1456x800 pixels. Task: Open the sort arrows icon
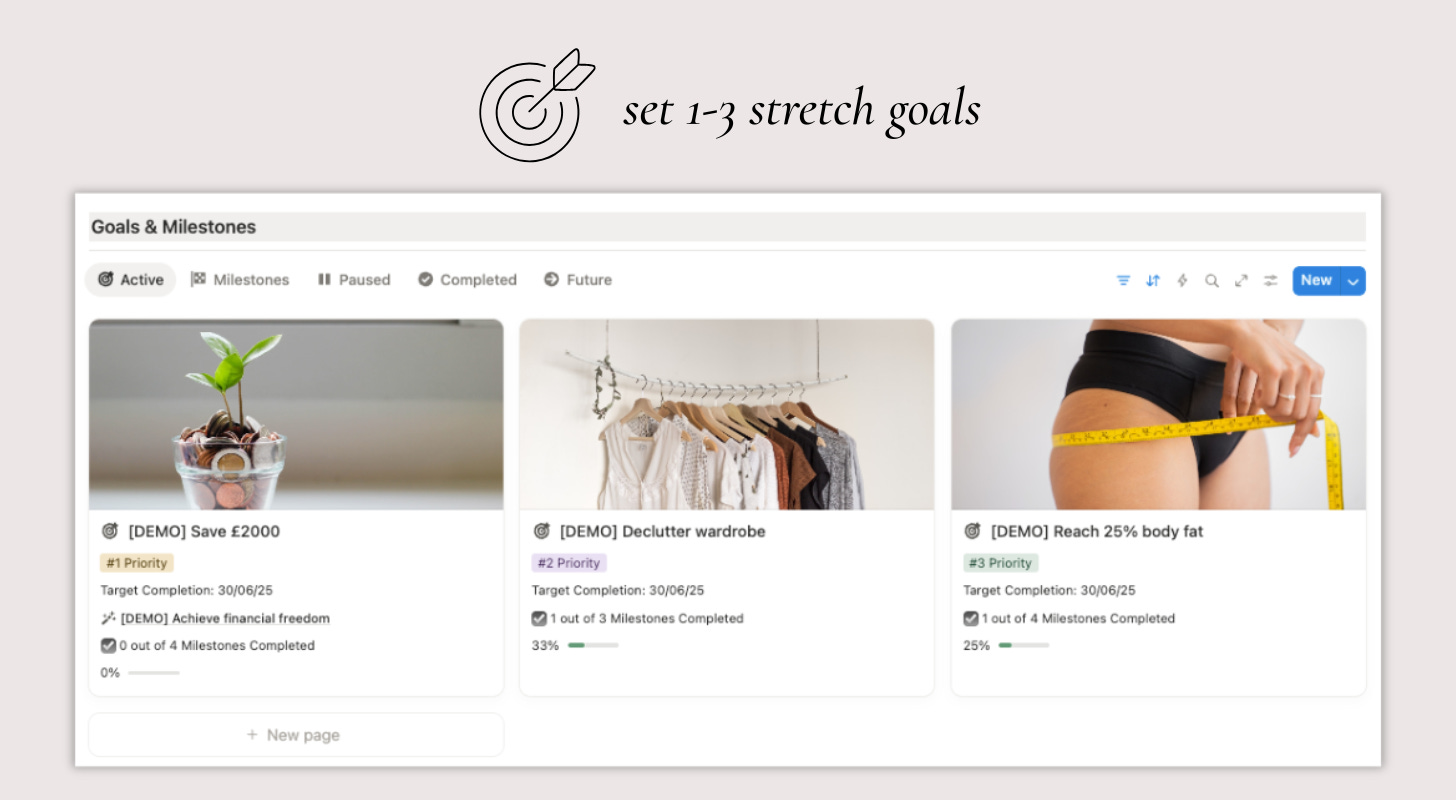pyautogui.click(x=1153, y=281)
